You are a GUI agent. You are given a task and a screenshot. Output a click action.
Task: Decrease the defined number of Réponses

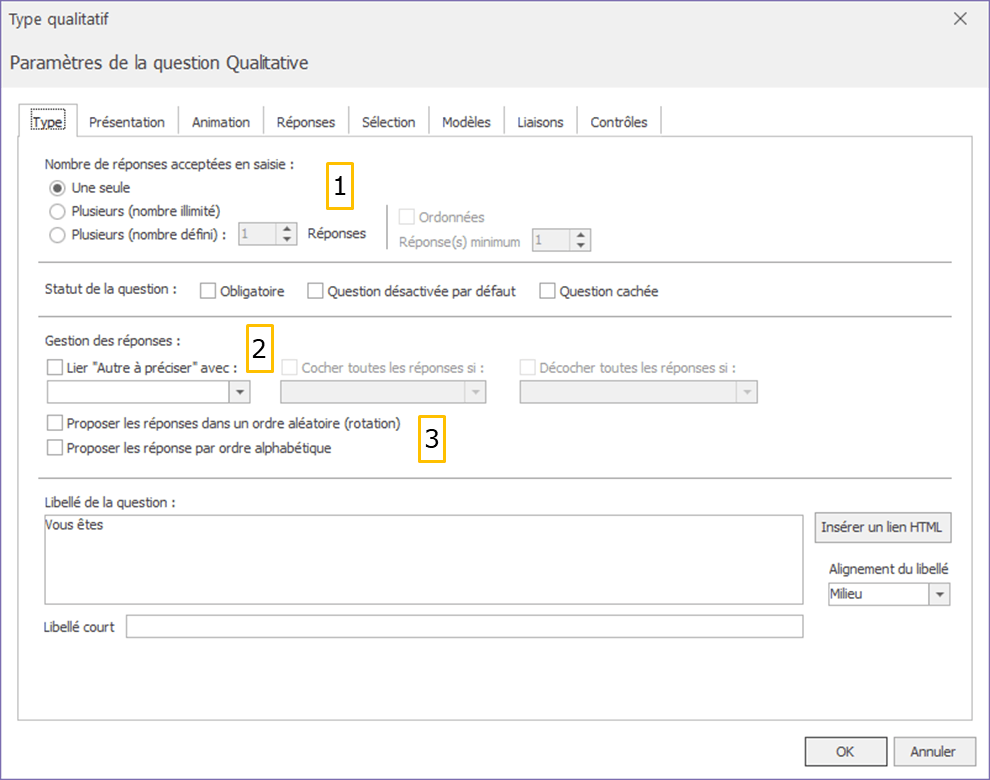[x=287, y=239]
